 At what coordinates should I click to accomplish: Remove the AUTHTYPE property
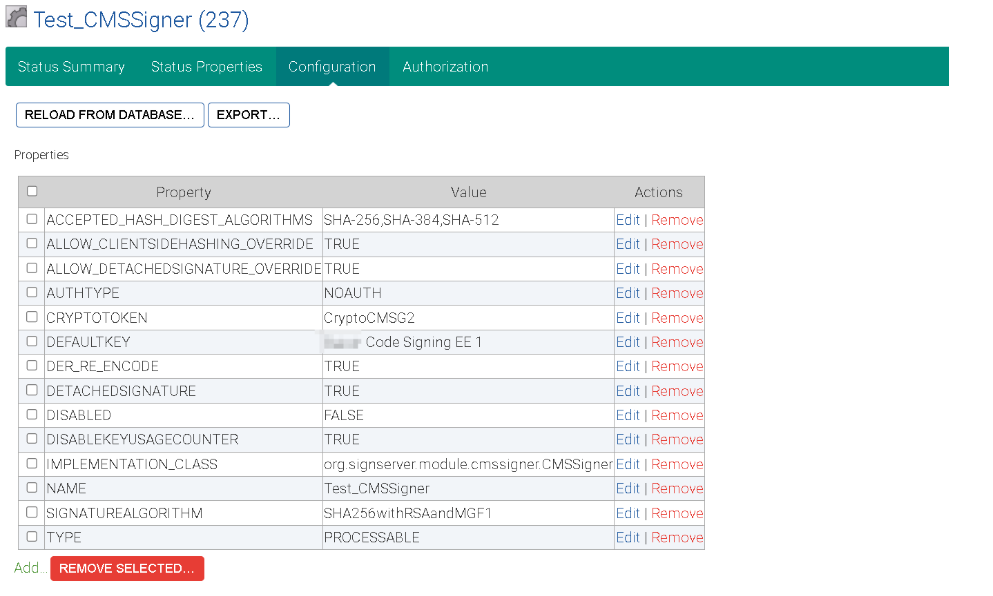(677, 293)
